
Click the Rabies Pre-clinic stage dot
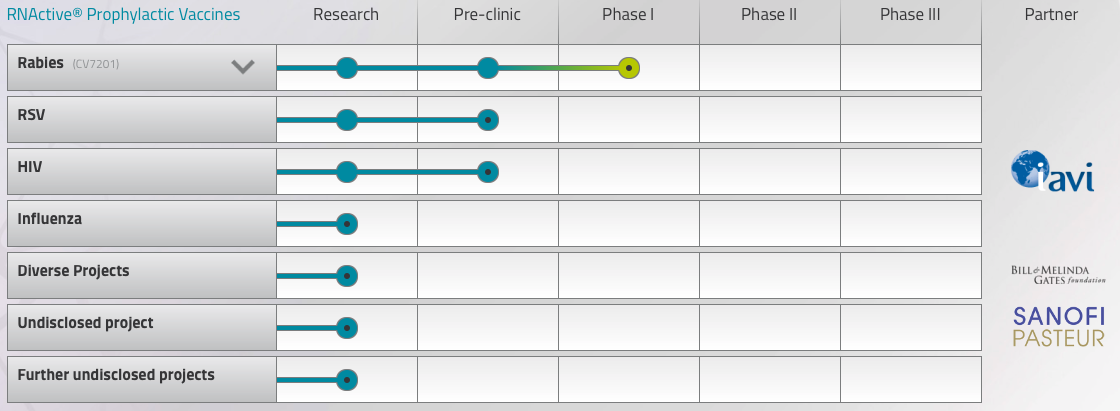(488, 68)
